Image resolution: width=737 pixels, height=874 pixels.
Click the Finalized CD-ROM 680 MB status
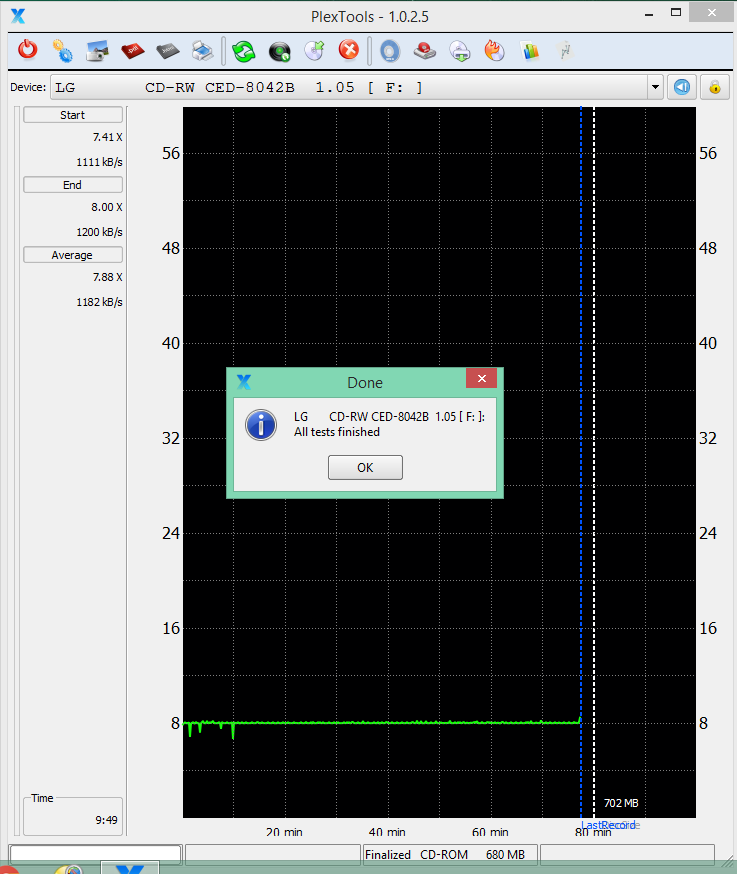tap(450, 854)
